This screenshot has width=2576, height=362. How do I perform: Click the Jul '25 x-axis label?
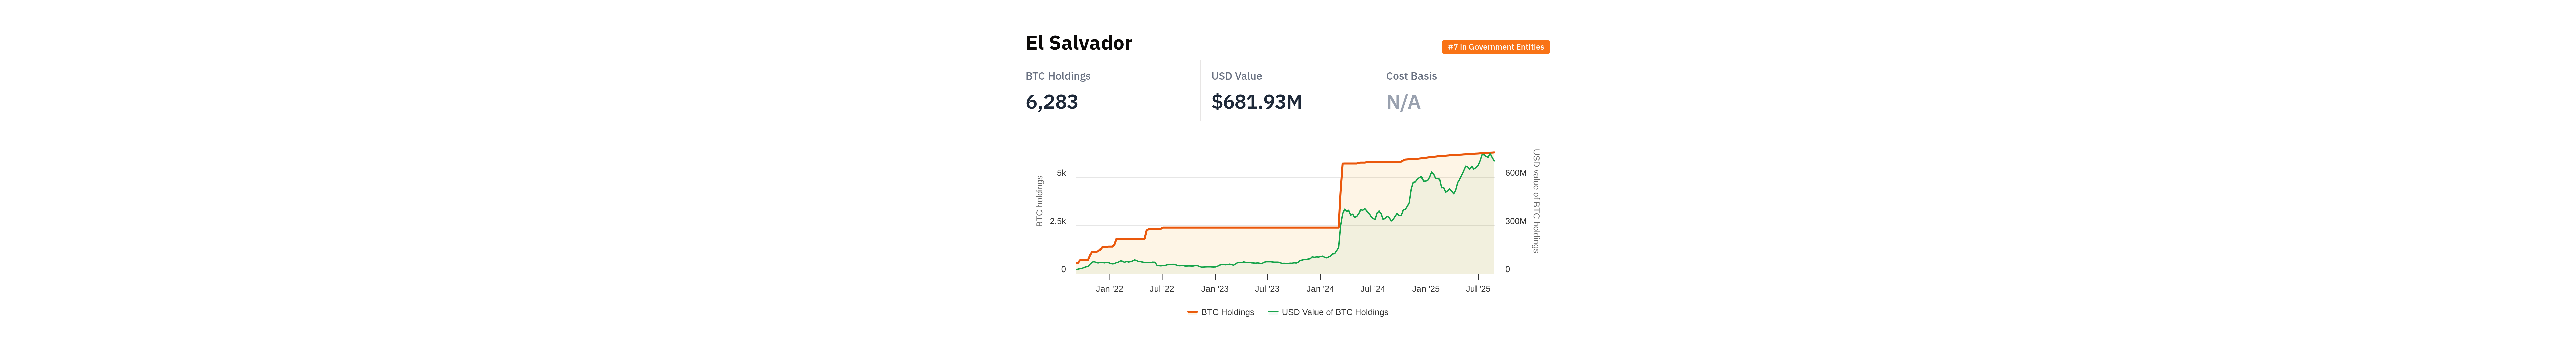tap(1478, 289)
